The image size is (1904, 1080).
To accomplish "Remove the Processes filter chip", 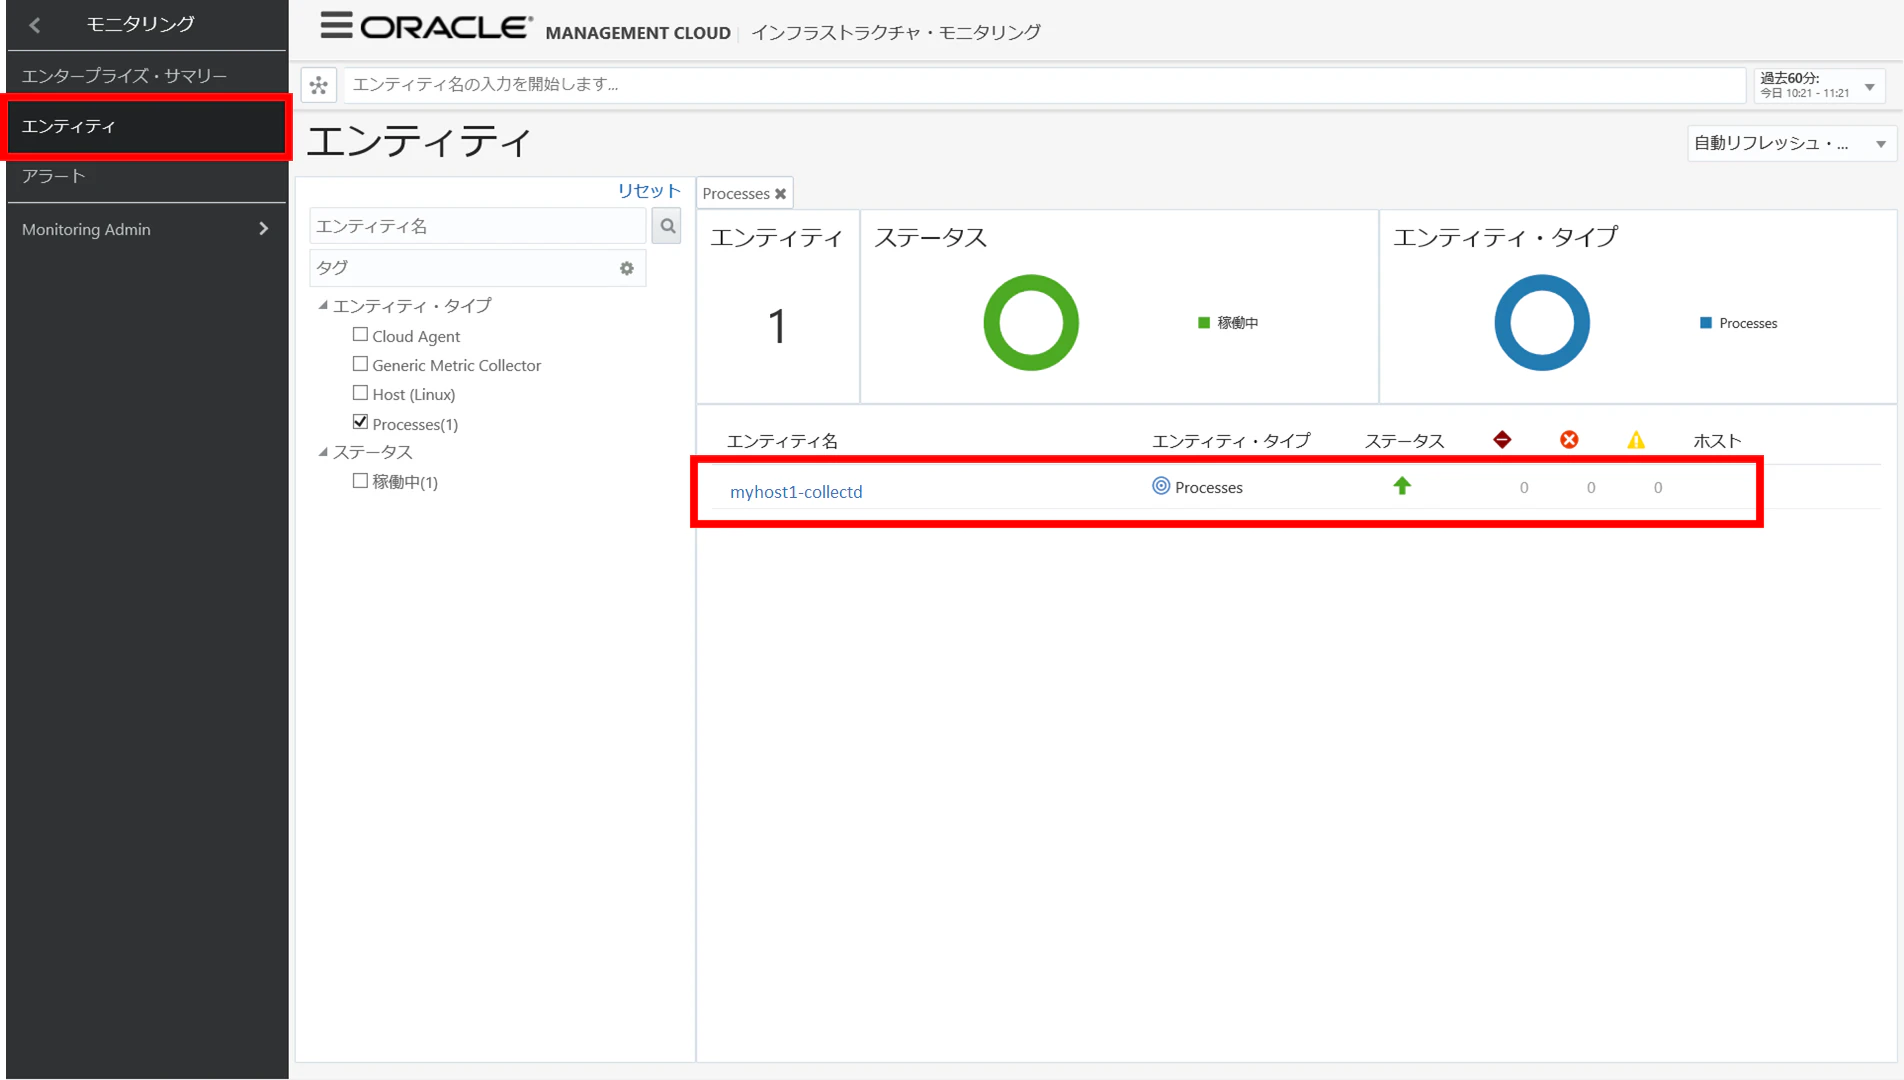I will pos(781,194).
